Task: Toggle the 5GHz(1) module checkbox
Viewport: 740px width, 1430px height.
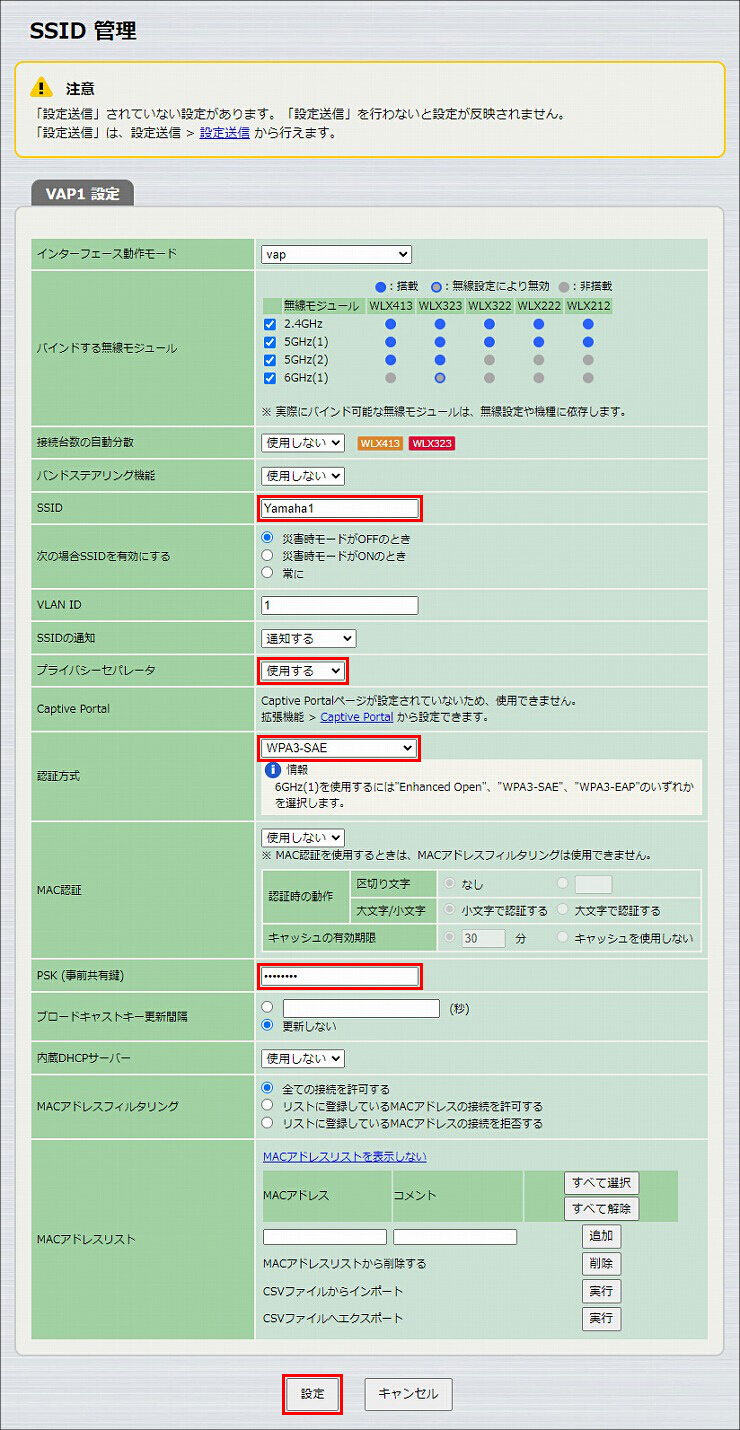Action: point(270,342)
